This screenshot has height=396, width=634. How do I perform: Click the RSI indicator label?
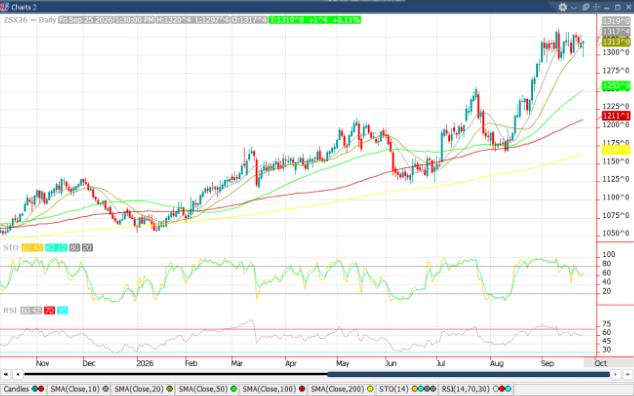coord(10,311)
